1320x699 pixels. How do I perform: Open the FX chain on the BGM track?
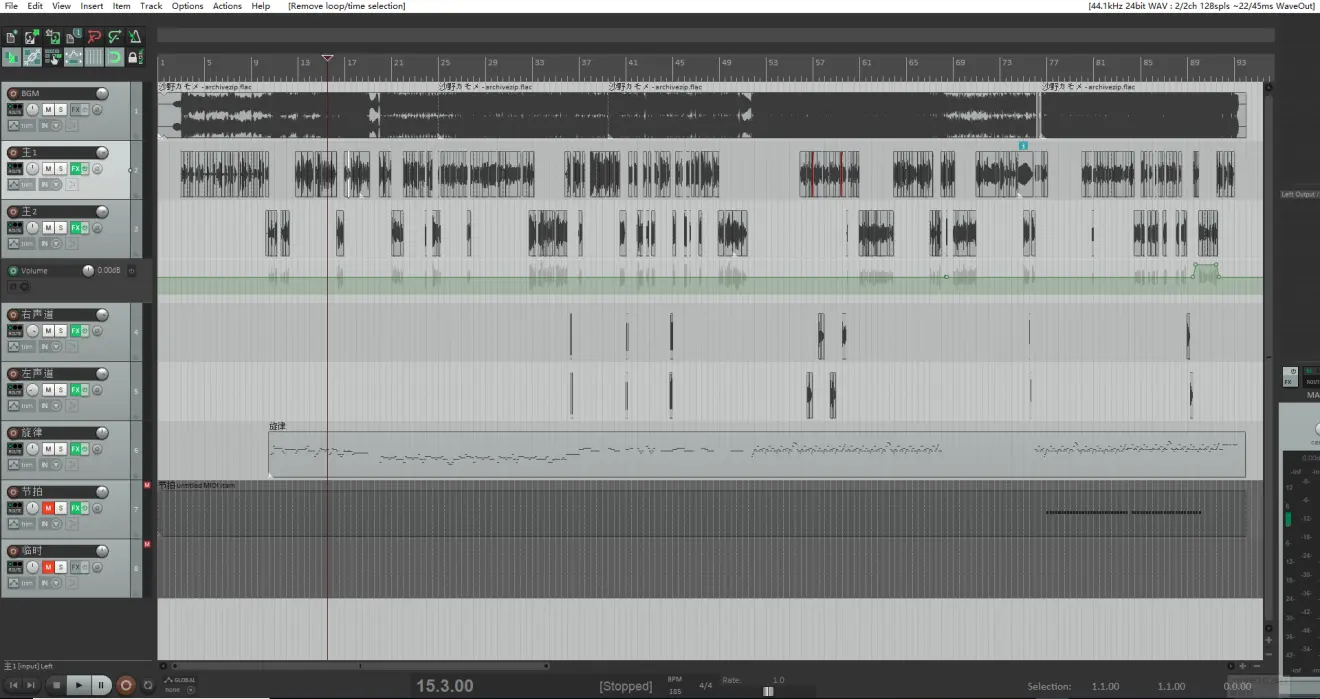tap(76, 109)
